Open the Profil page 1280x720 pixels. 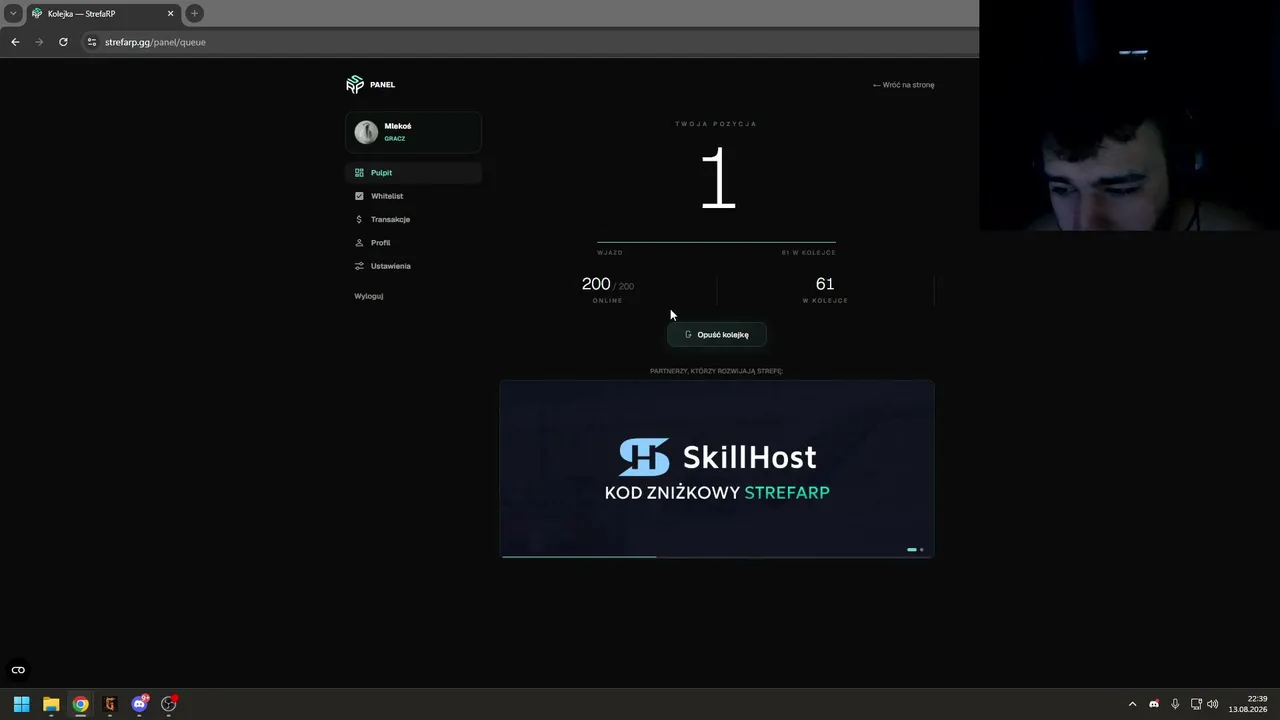coord(413,243)
